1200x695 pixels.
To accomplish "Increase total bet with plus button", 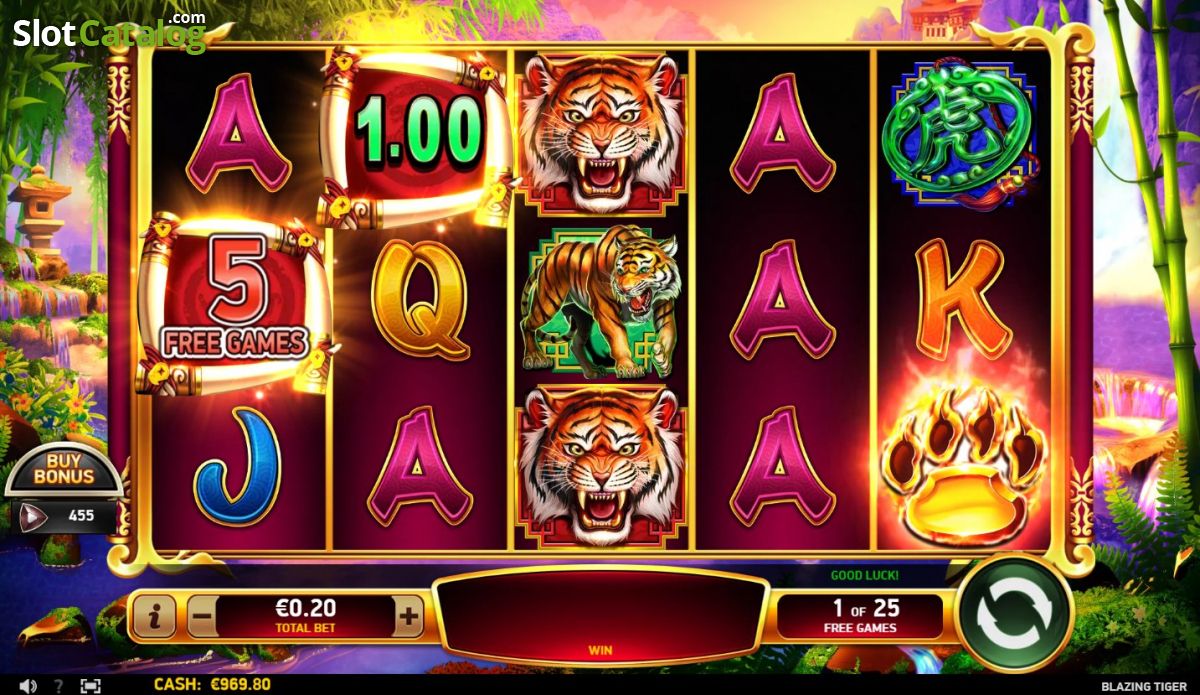I will pos(408,617).
